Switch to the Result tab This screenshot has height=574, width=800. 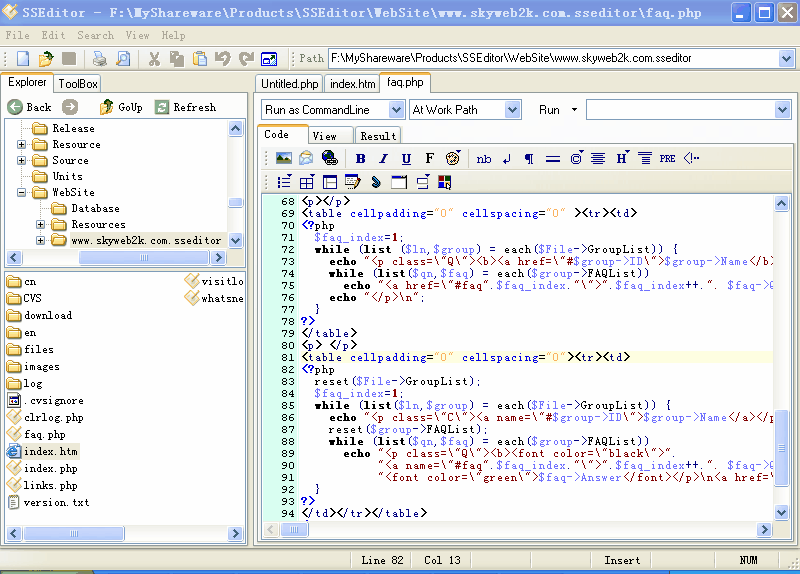coord(378,136)
